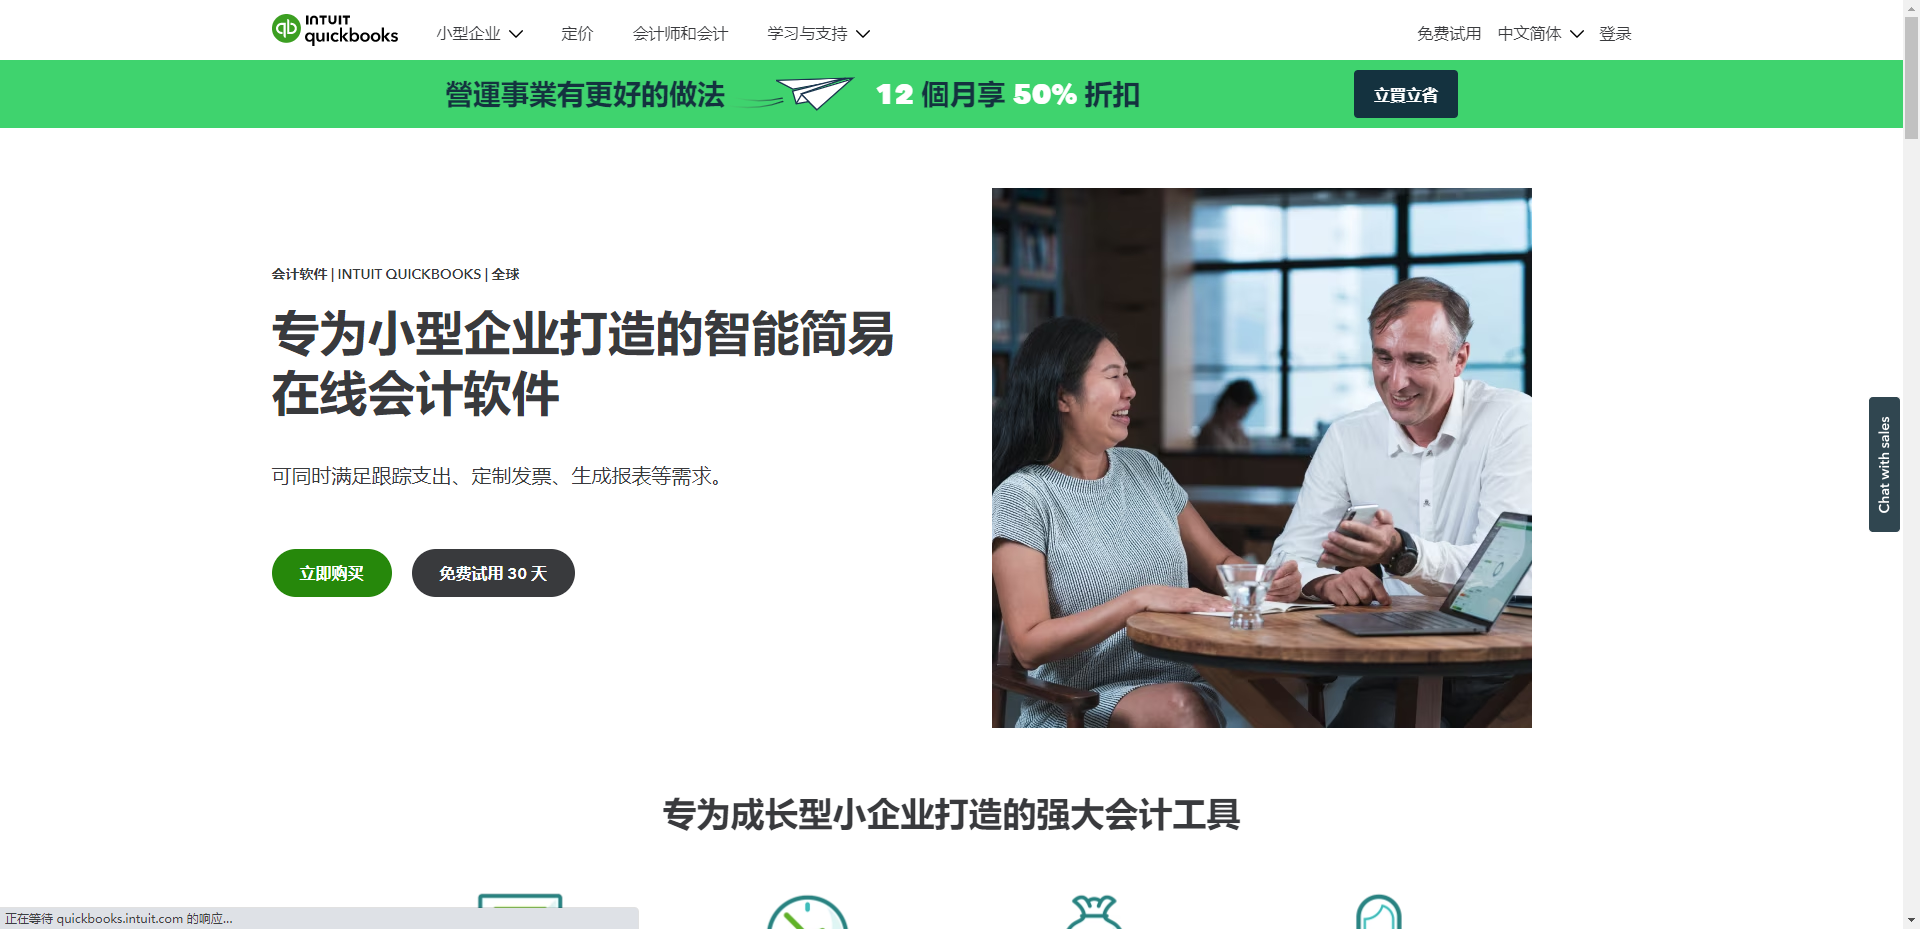Expand the 学习与支持 dropdown menu
Viewport: 1920px width, 929px height.
tap(819, 33)
